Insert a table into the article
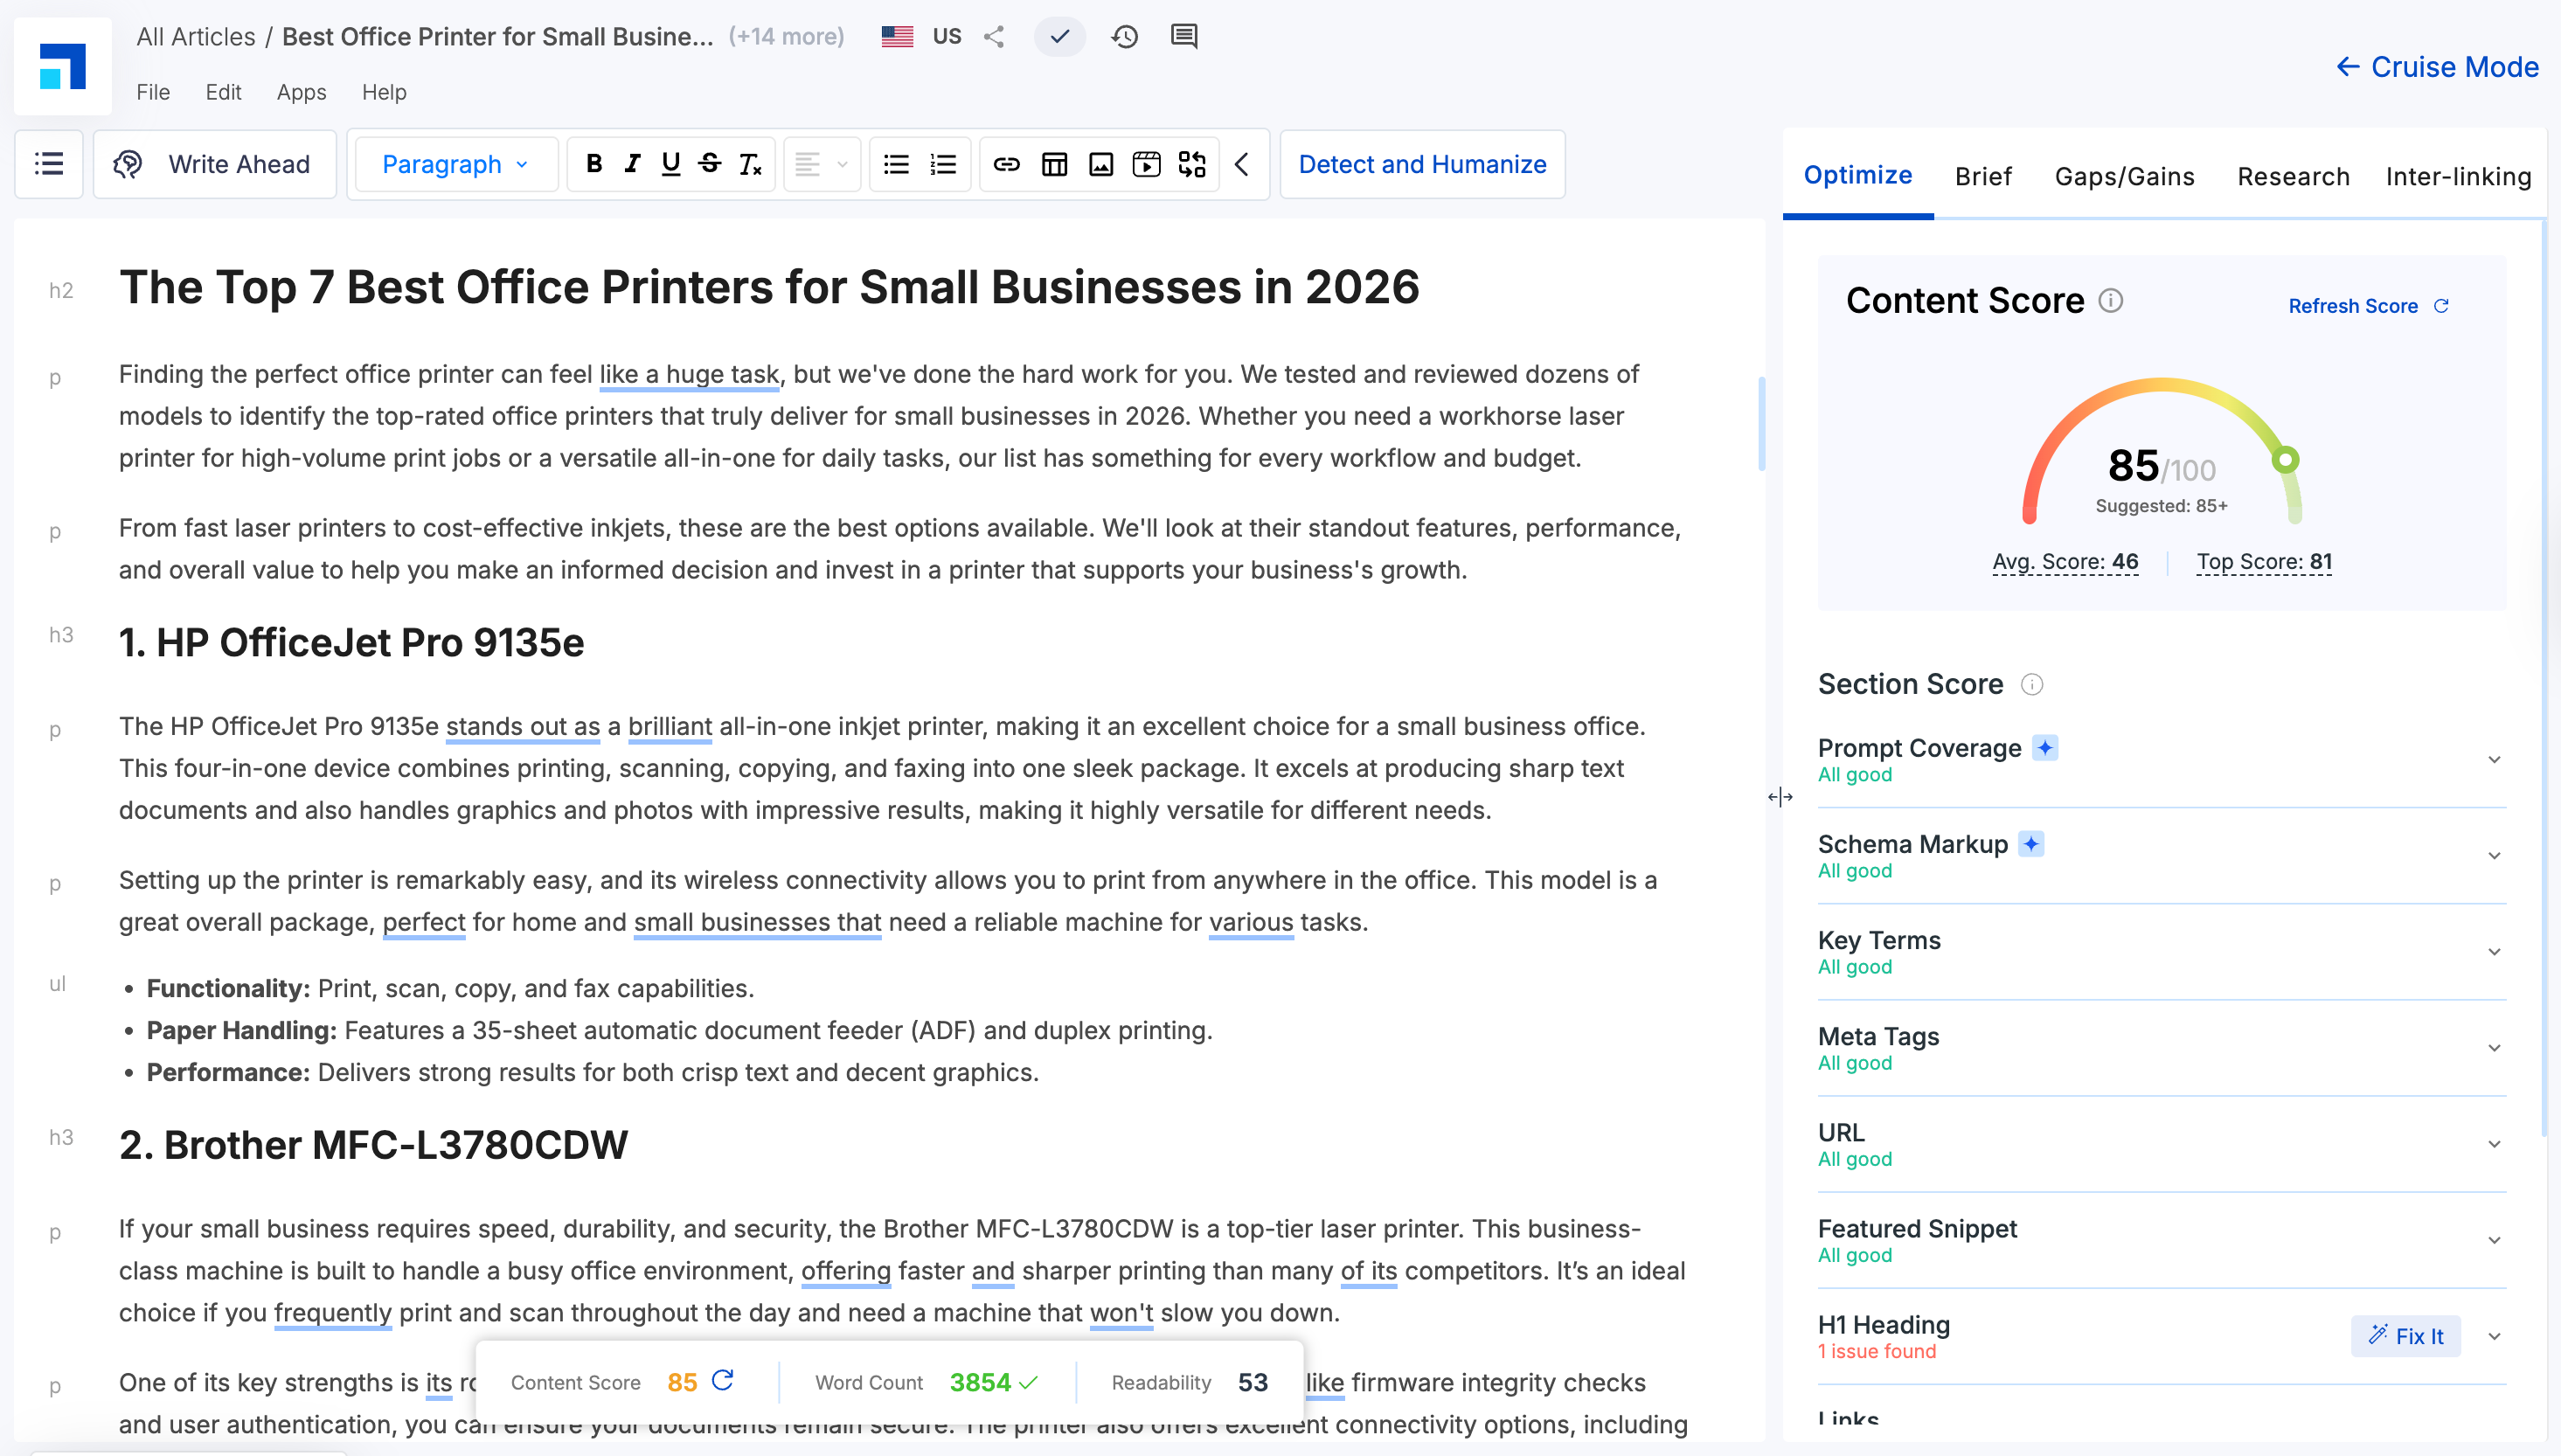 coord(1054,164)
